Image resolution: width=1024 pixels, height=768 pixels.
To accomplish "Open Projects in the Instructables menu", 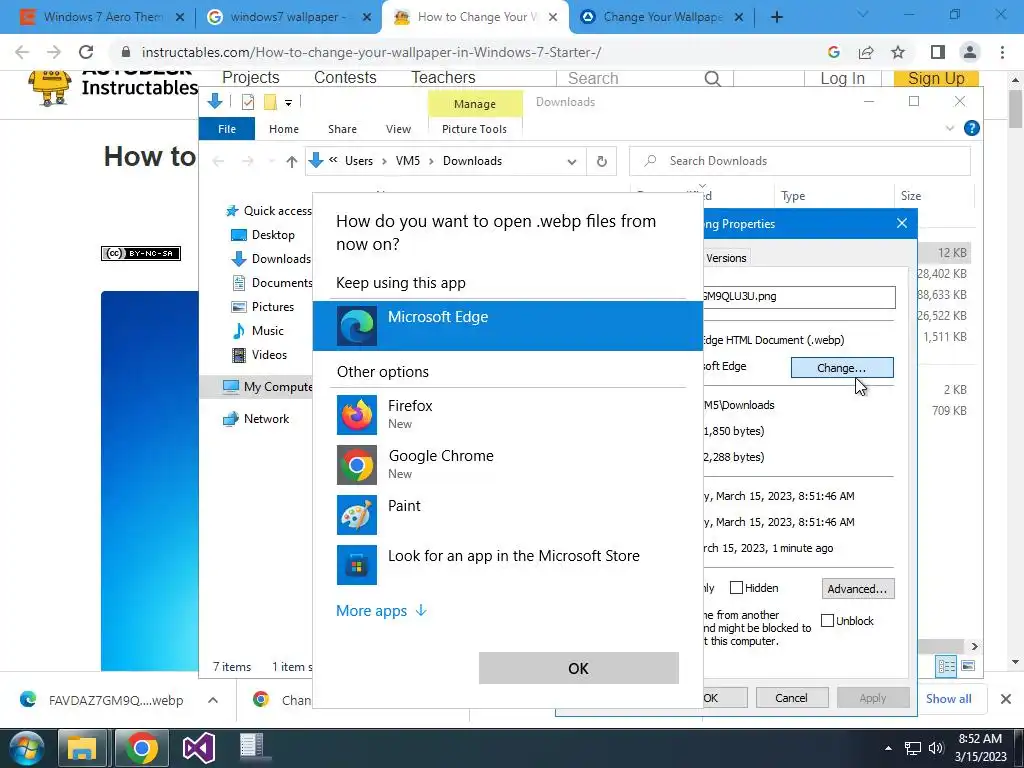I will point(251,77).
